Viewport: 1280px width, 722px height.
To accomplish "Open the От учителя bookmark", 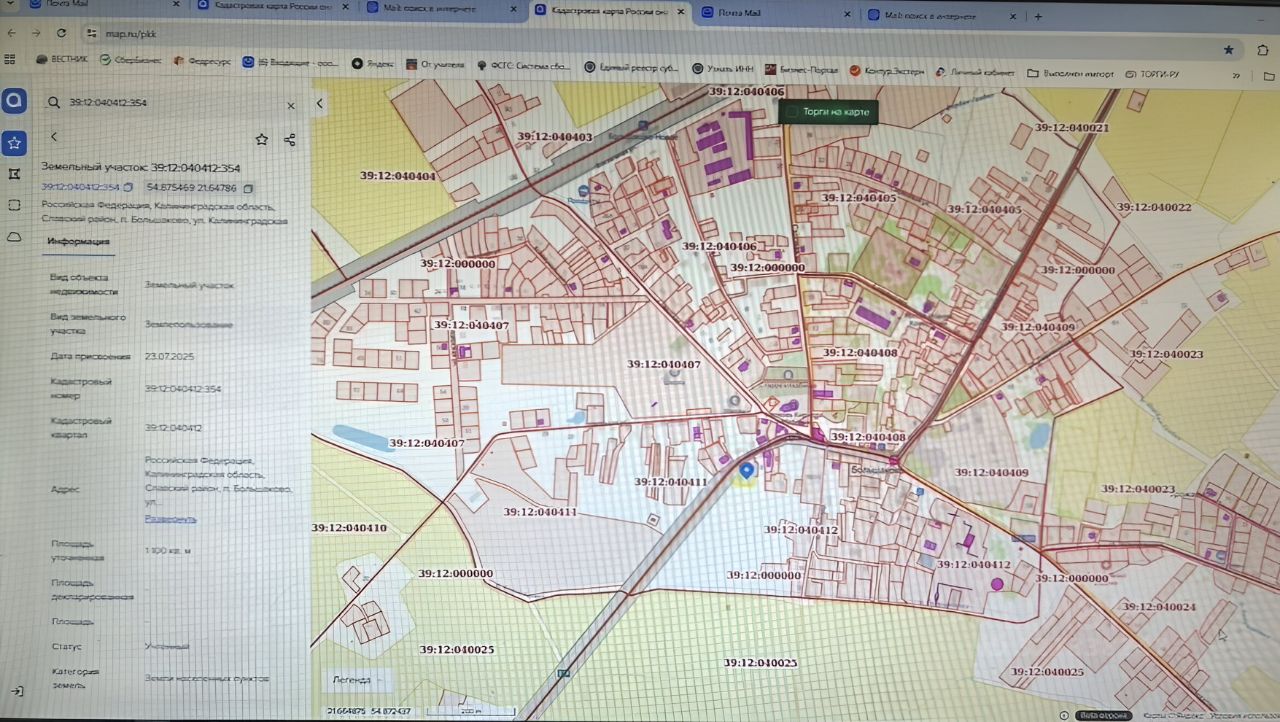I will [x=434, y=65].
